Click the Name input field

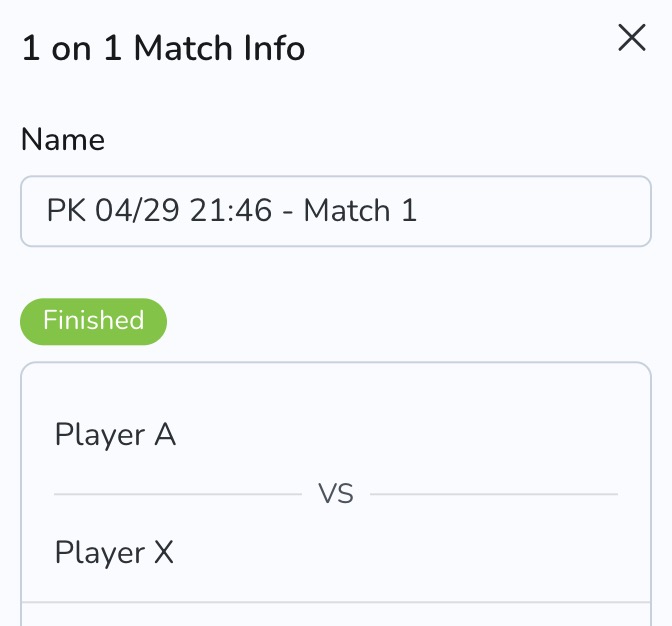(336, 211)
